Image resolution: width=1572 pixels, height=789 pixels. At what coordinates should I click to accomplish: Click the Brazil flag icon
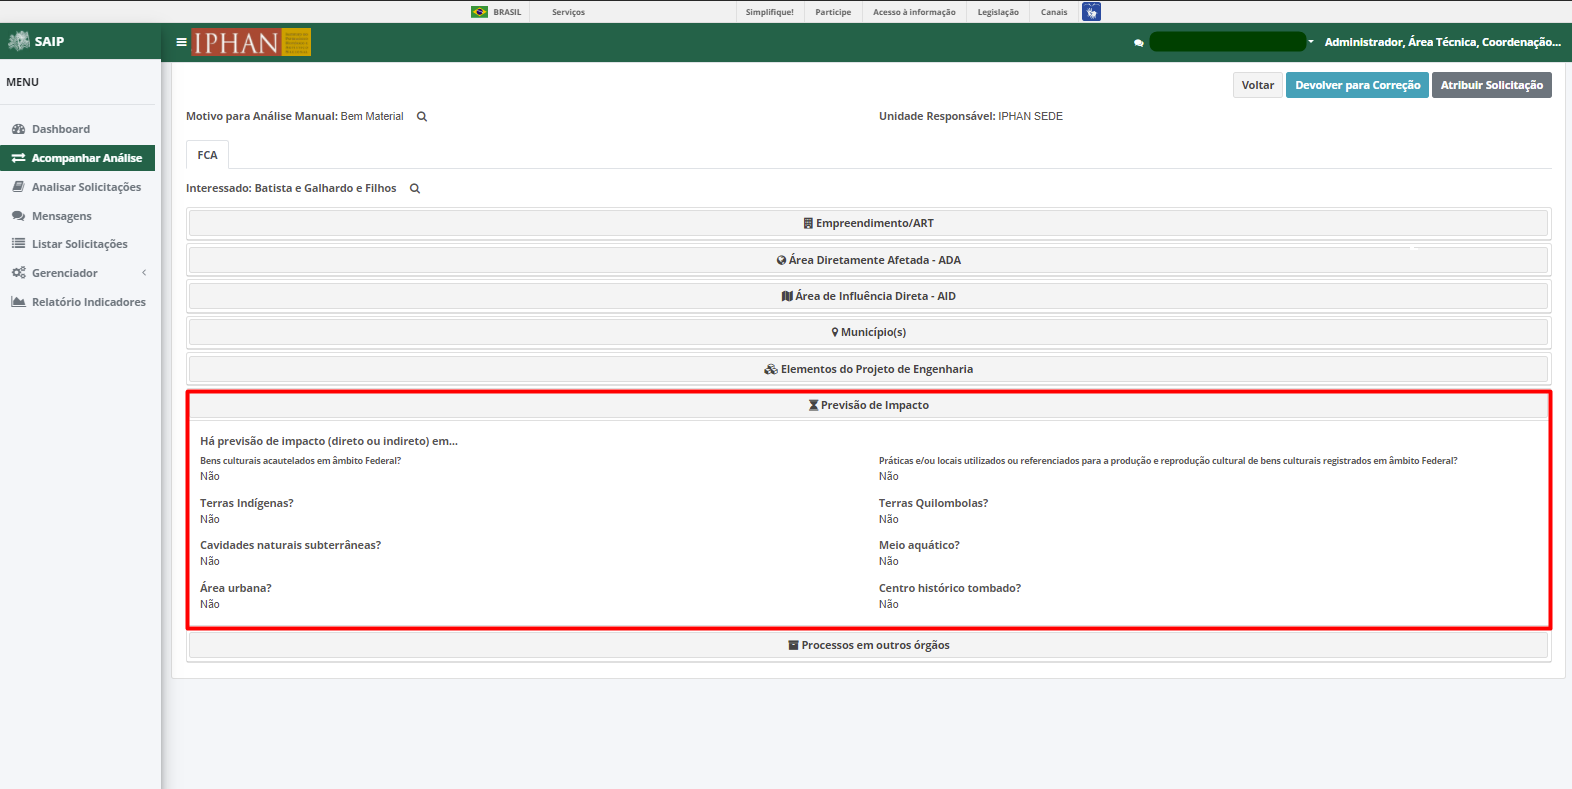coord(480,12)
